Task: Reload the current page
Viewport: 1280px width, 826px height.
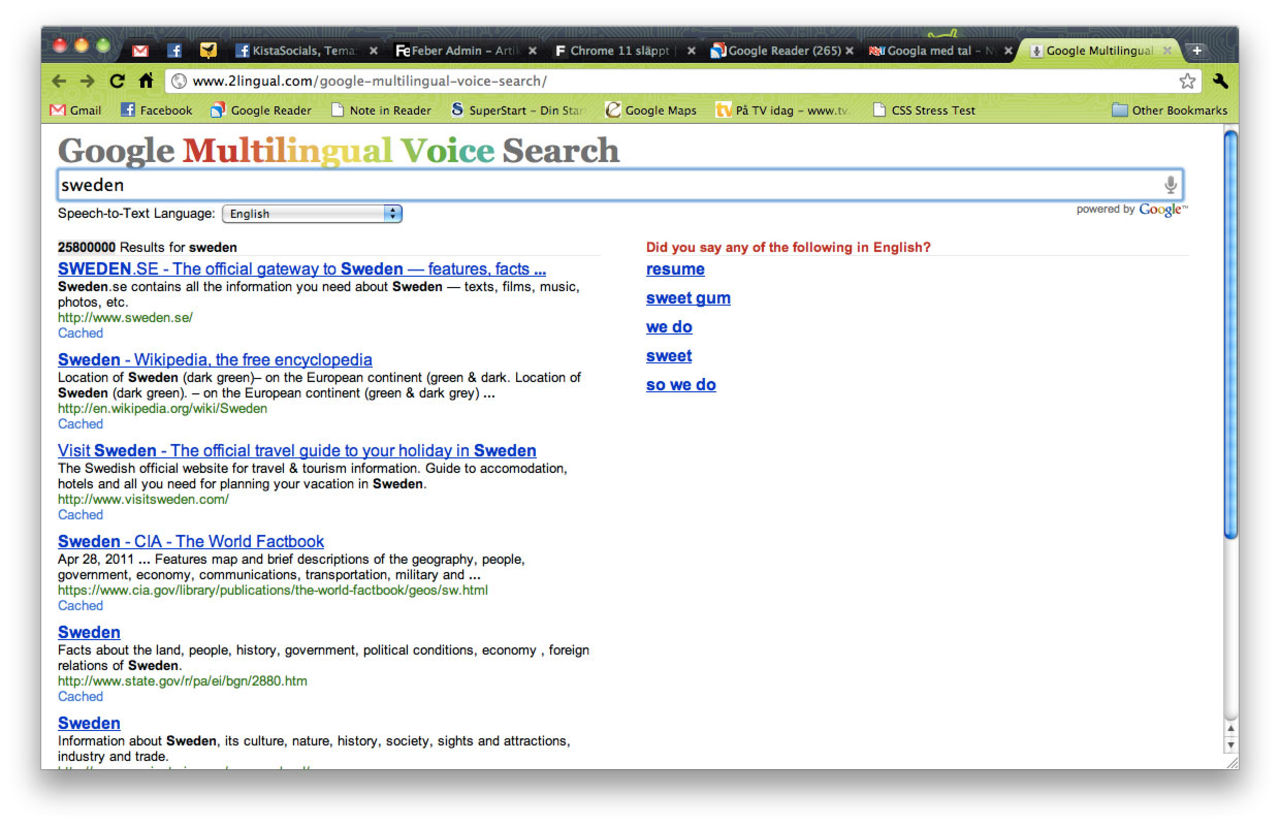Action: (118, 81)
